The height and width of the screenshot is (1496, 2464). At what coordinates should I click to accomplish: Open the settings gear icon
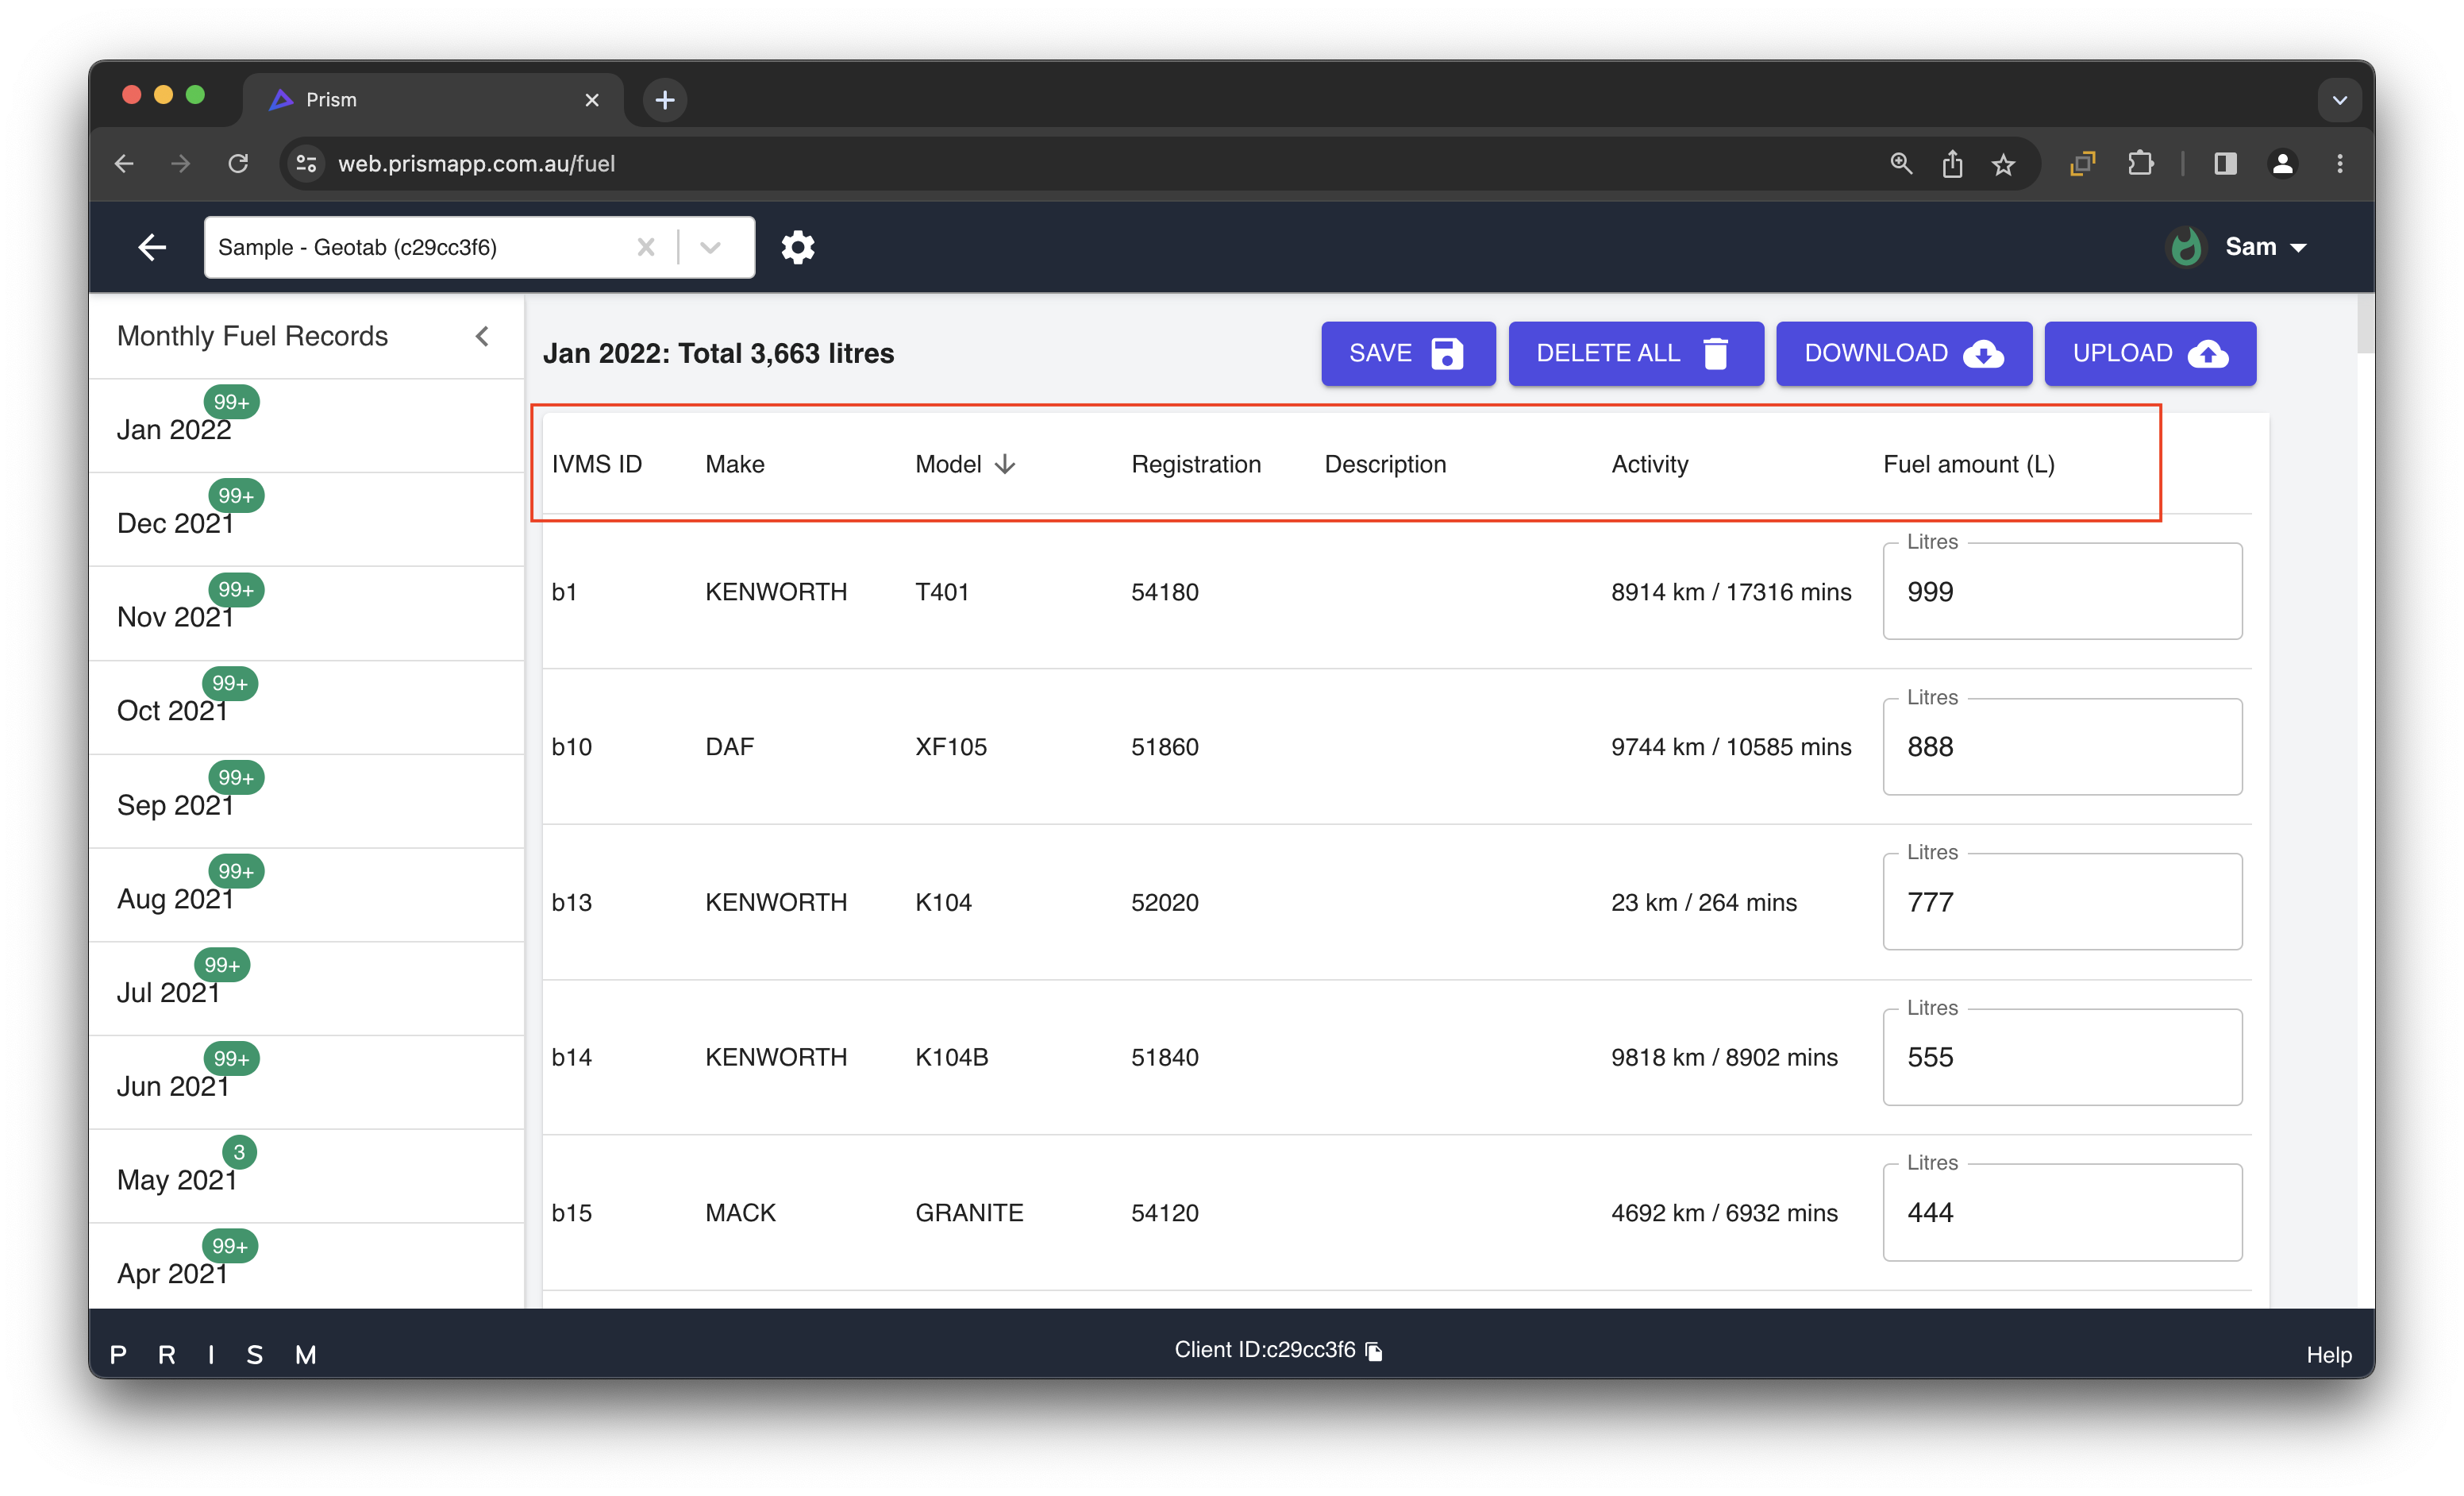797,247
